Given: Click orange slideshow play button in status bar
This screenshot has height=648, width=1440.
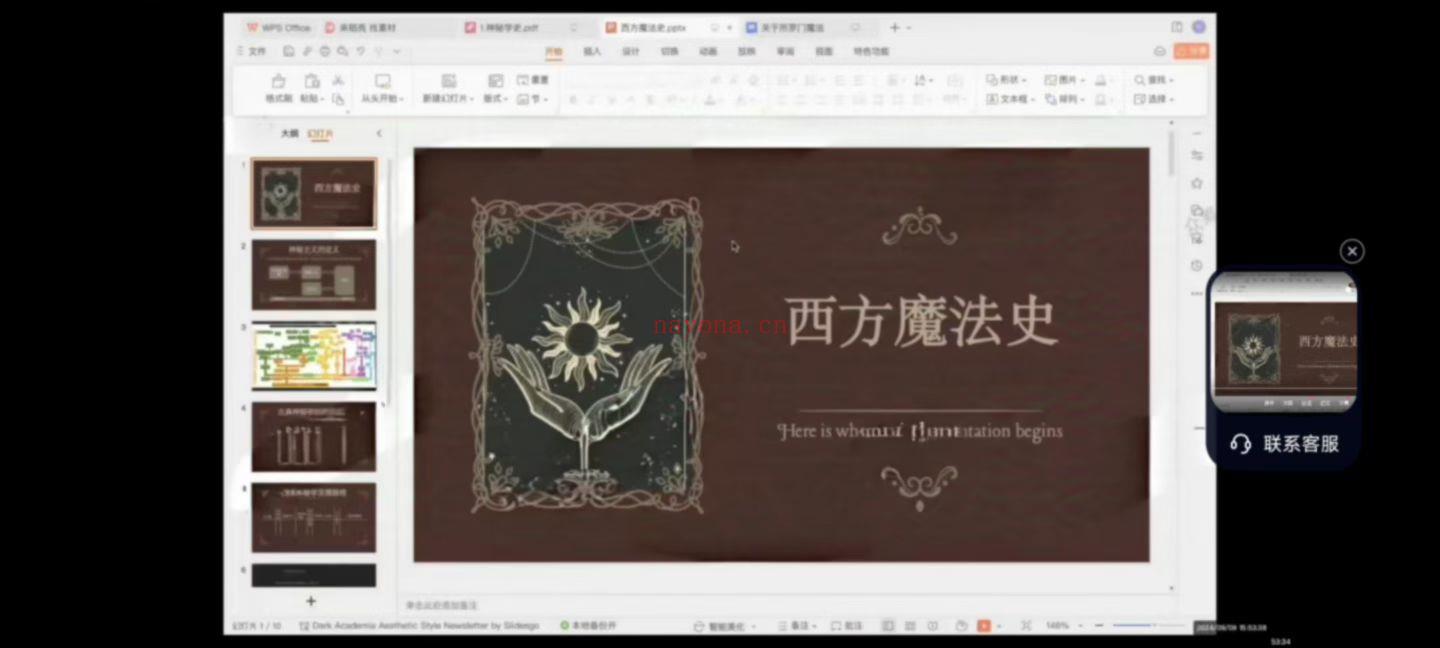Looking at the screenshot, I should pos(984,626).
